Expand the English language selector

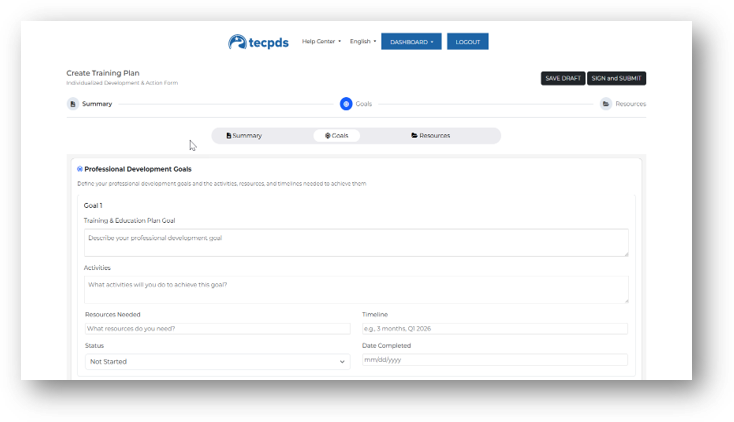tap(363, 42)
